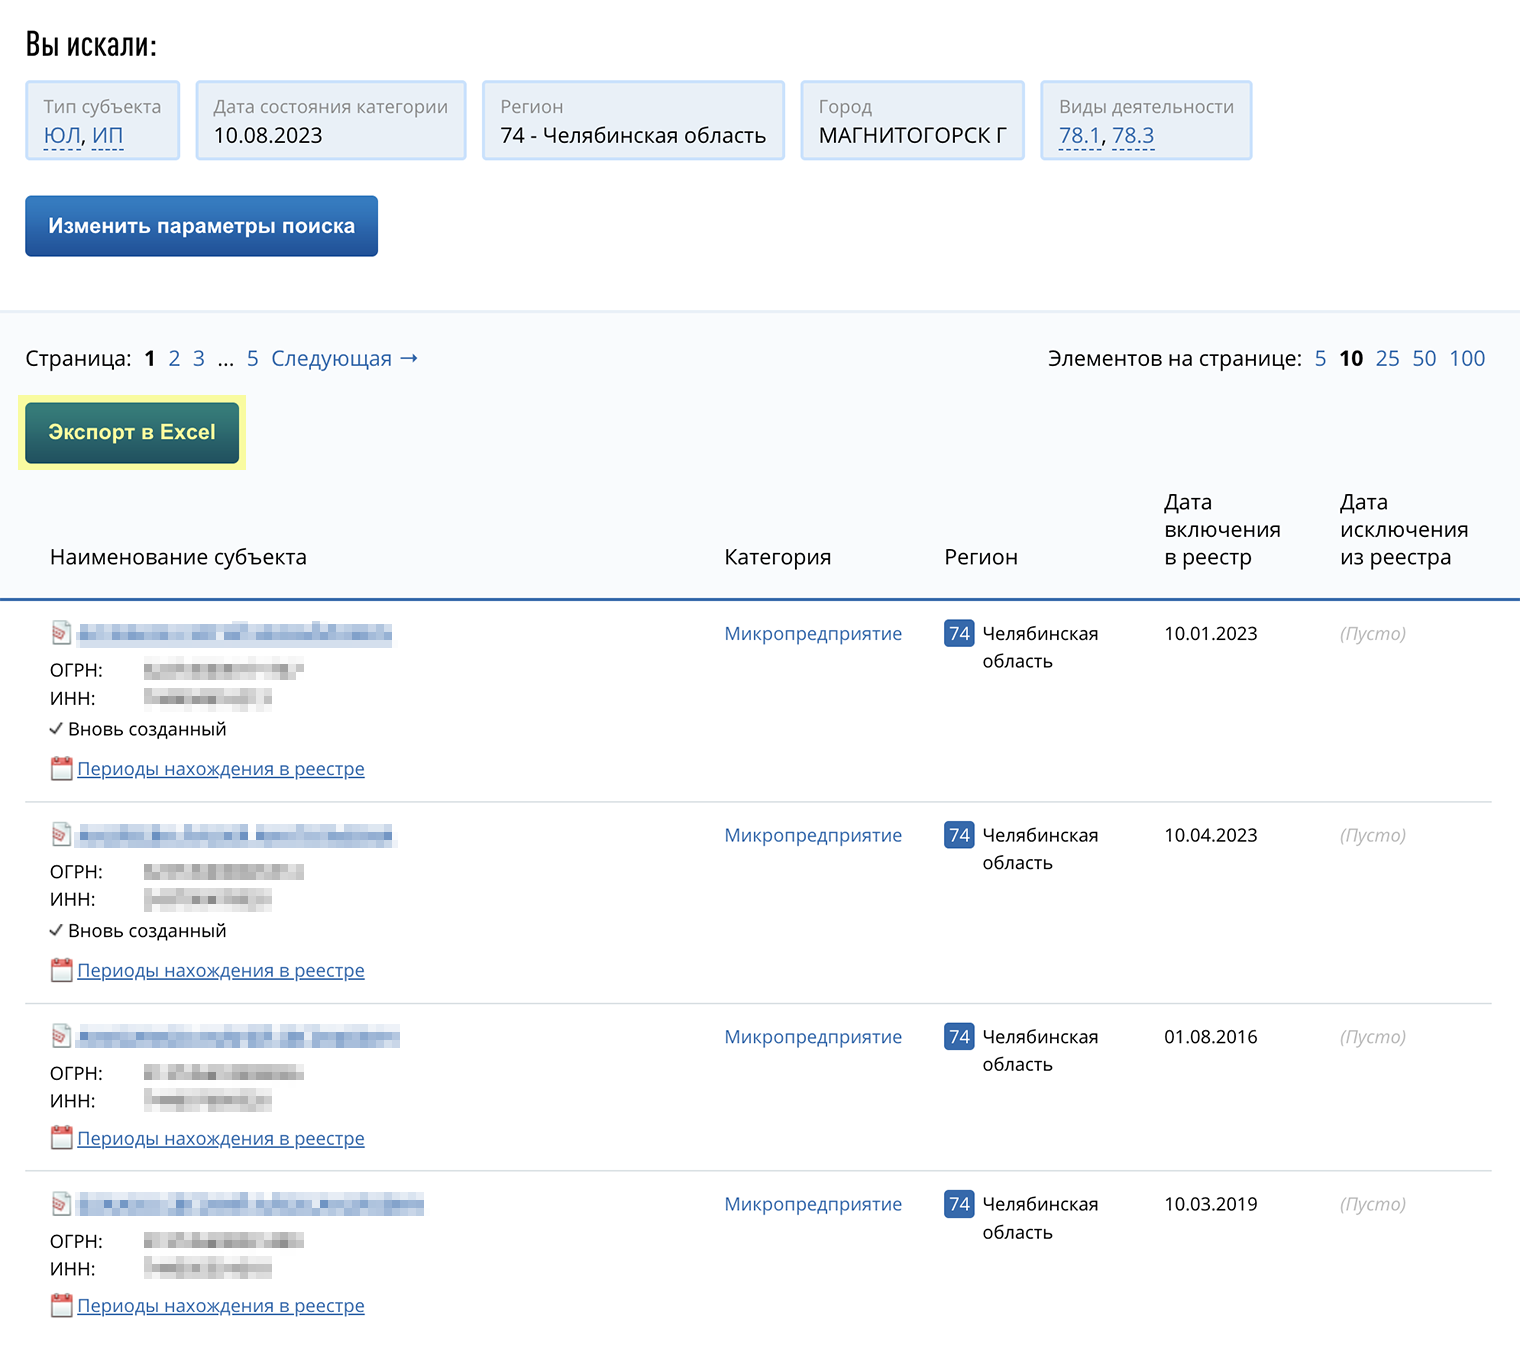This screenshot has height=1364, width=1520.
Task: Open Периоды нахождения в реестре for 01.08.2016 entry
Action: pyautogui.click(x=221, y=1138)
